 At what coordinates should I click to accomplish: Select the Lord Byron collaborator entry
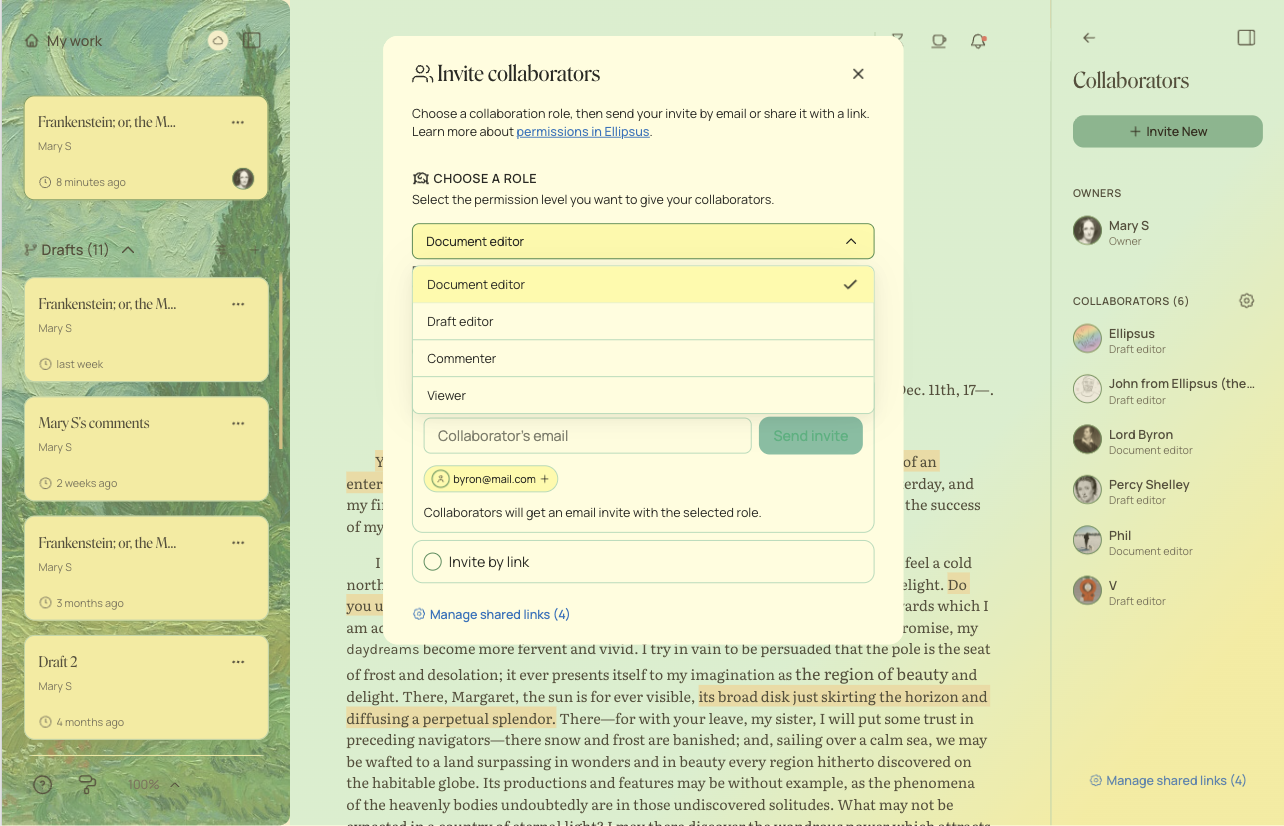pos(1166,440)
